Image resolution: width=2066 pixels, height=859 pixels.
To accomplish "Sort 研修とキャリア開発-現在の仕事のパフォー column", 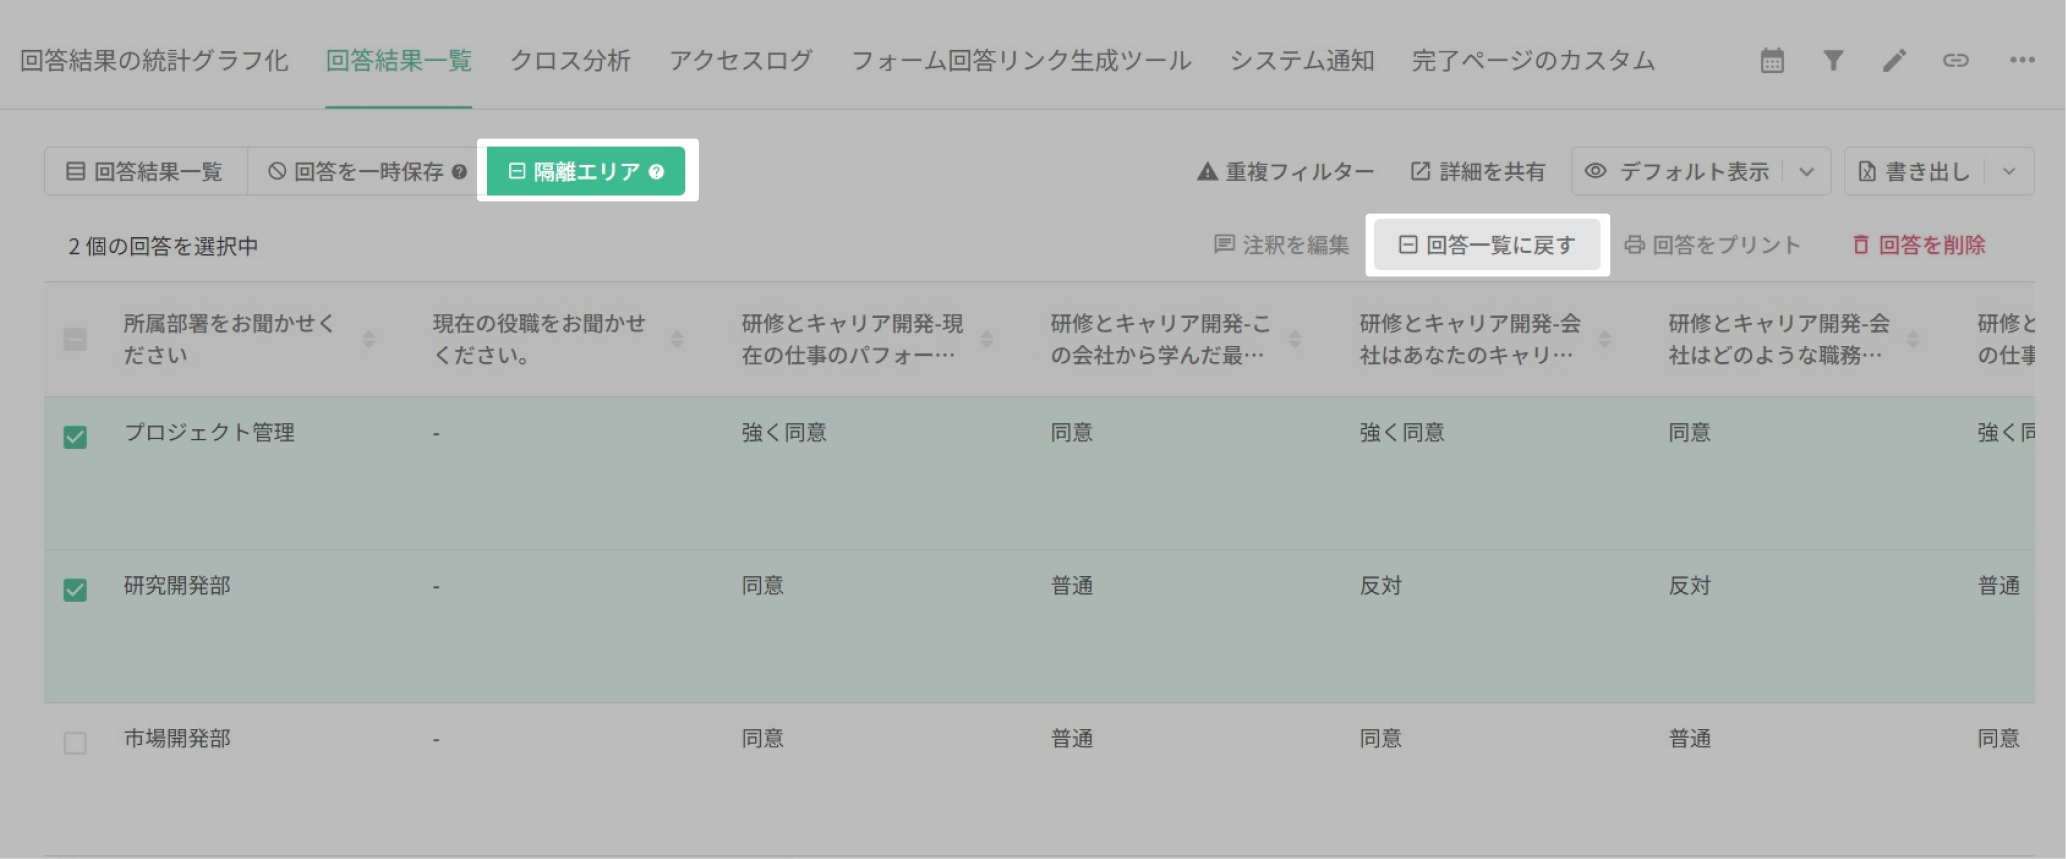I will point(986,339).
